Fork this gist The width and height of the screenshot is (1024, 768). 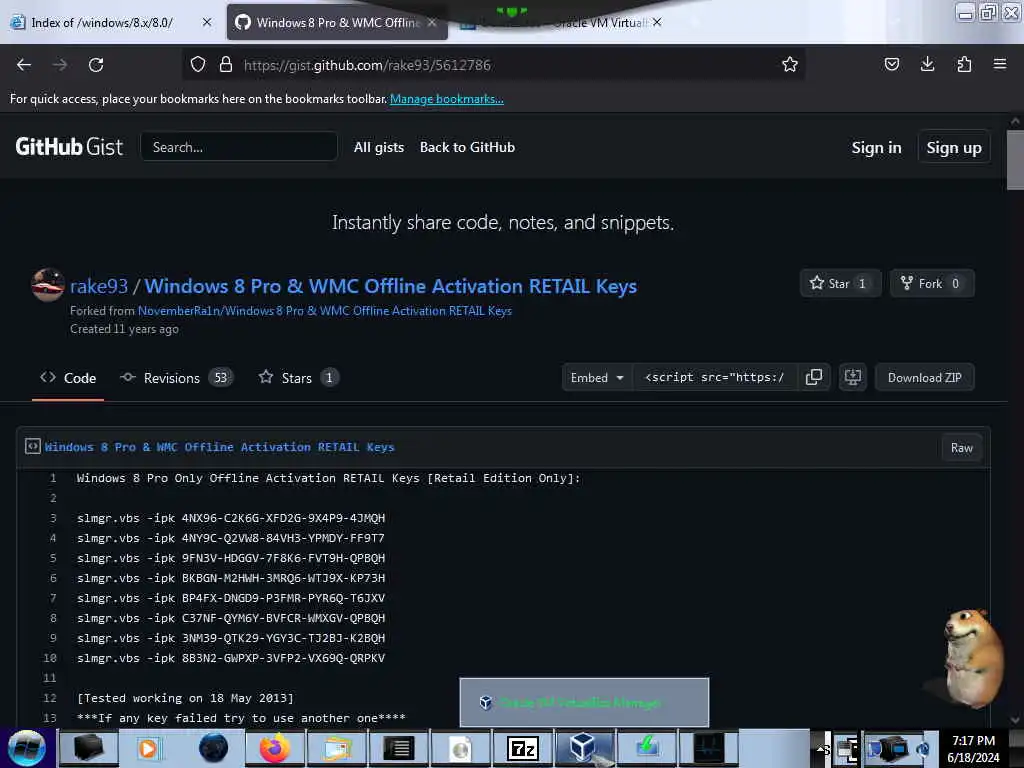click(931, 283)
